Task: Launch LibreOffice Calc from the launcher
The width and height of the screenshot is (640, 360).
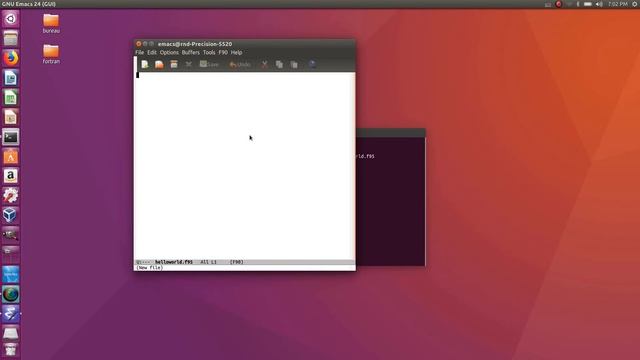Action: tap(11, 97)
